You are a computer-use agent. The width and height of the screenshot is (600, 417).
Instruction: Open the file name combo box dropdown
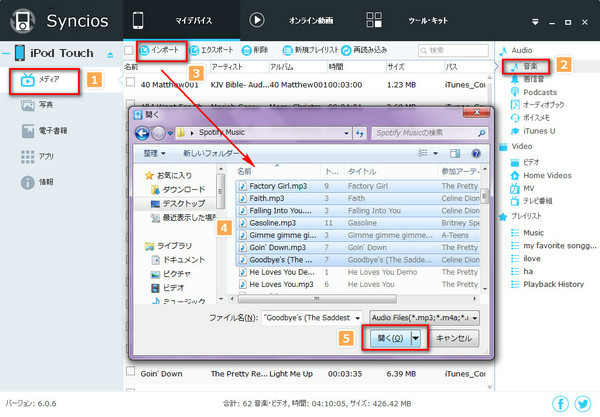coord(357,318)
